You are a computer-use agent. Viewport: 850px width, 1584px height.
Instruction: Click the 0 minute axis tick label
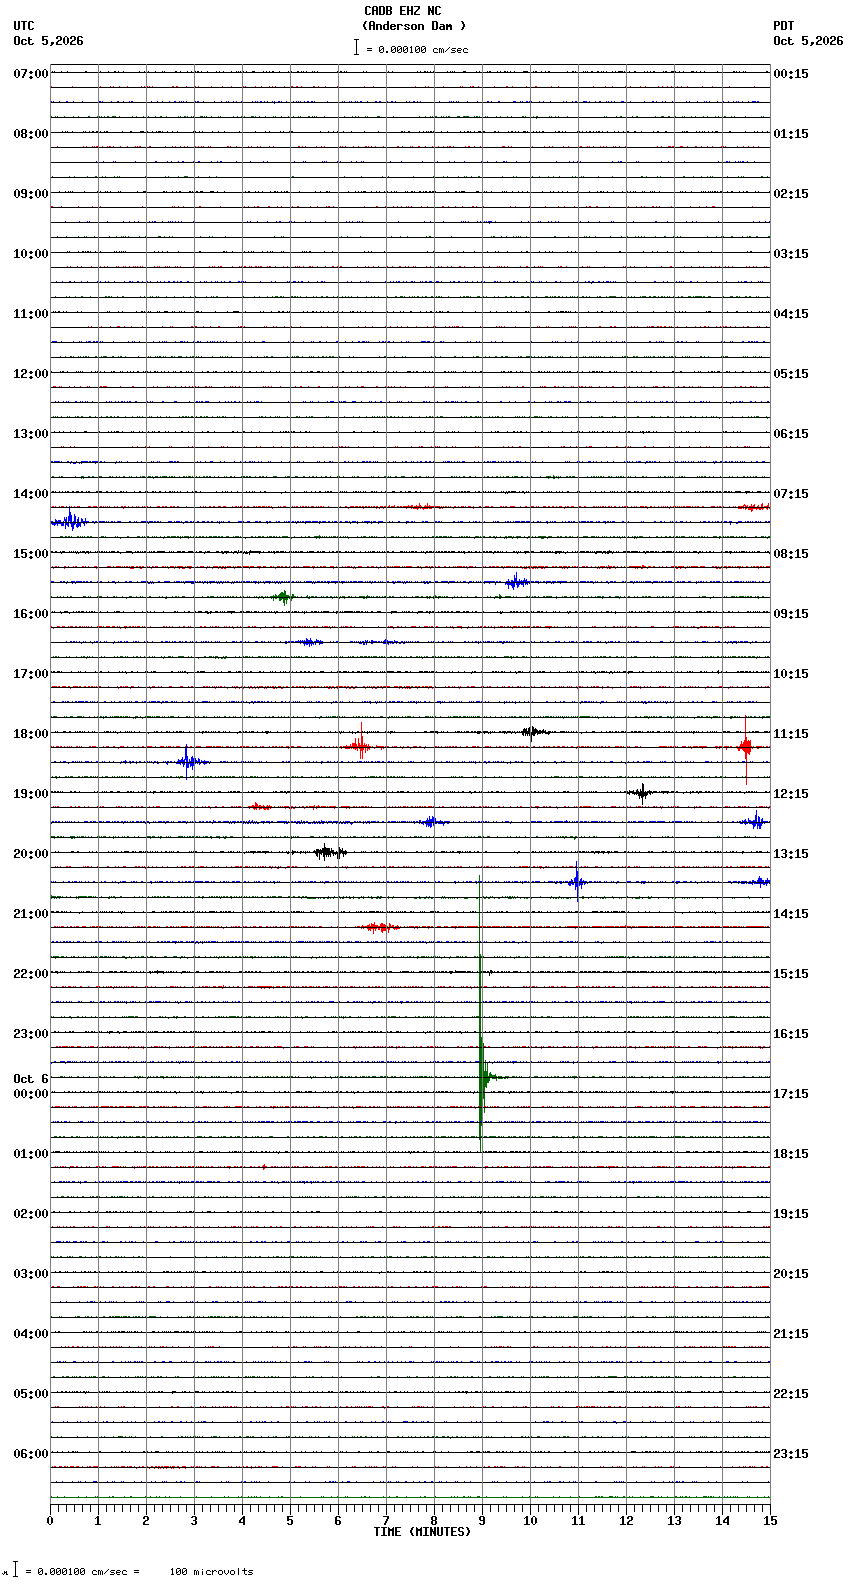pyautogui.click(x=50, y=1521)
